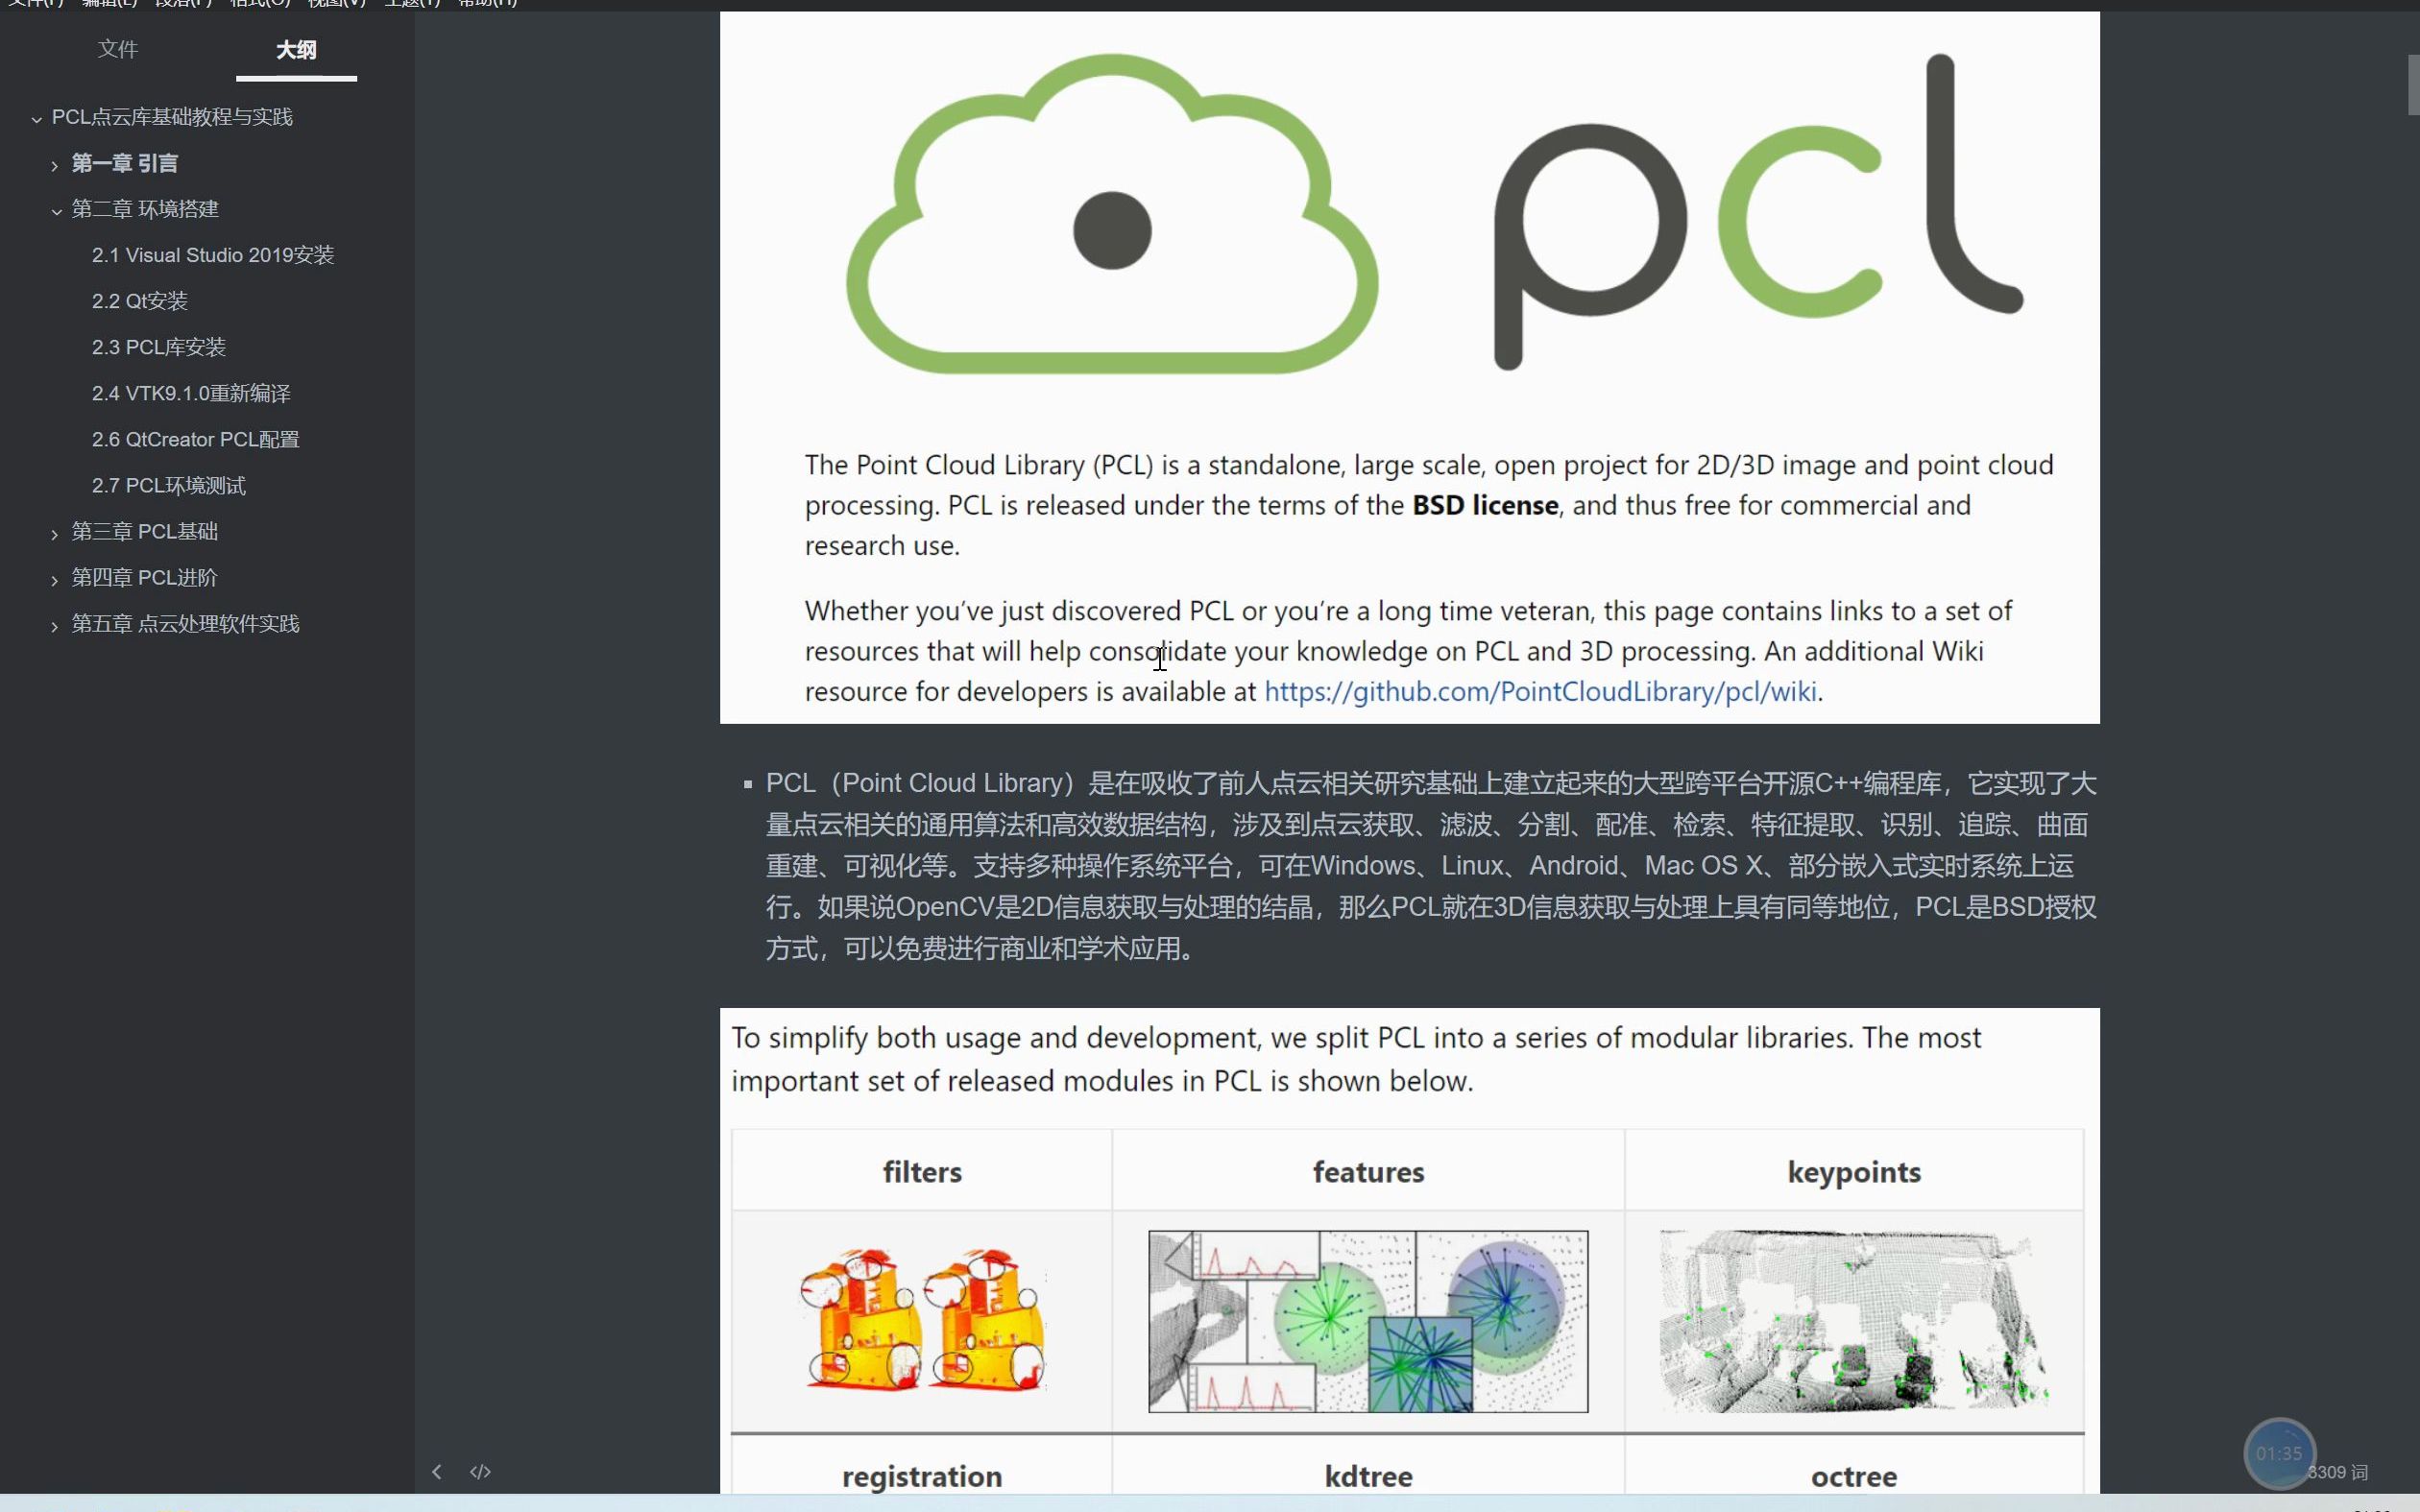The width and height of the screenshot is (2420, 1512).
Task: Expand 第一章 引言 tree item
Action: pos(52,162)
